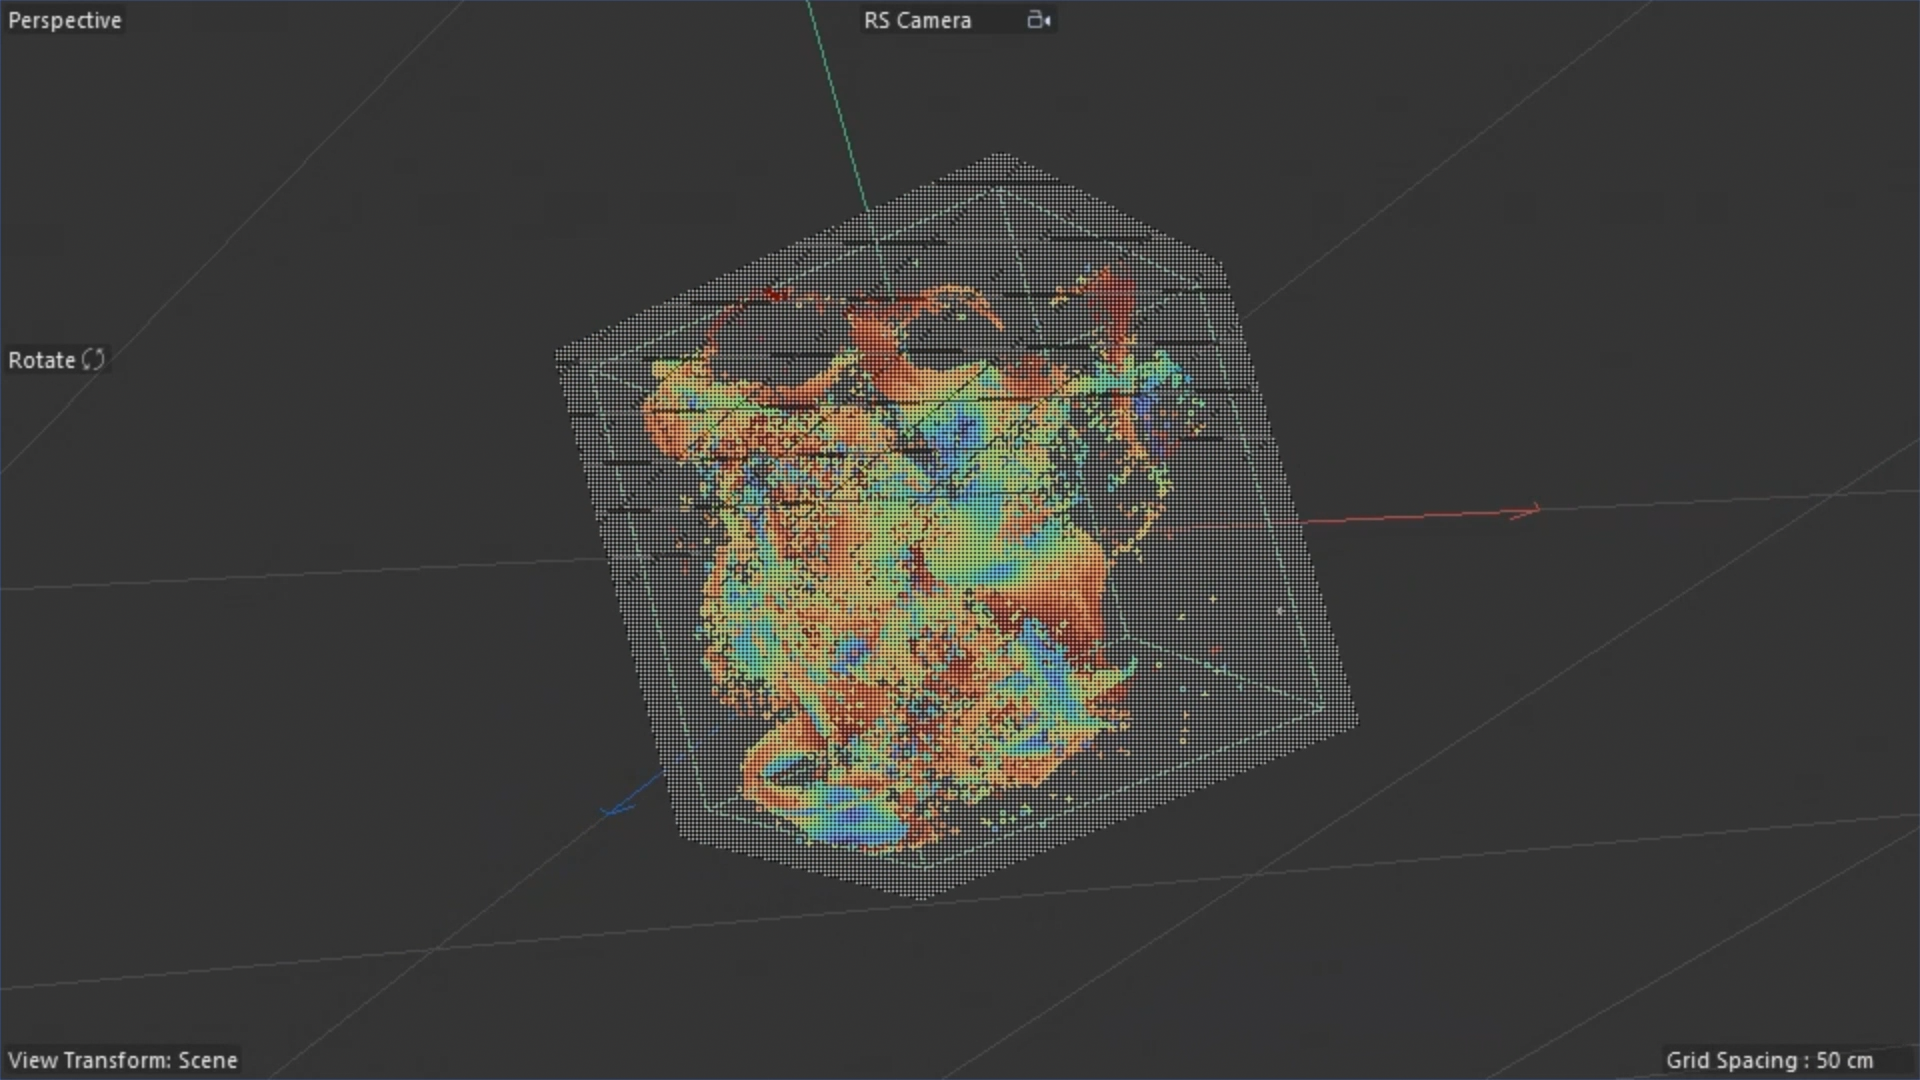Click the camera icon beside RS Camera
1920x1080 pixels.
coord(1038,20)
